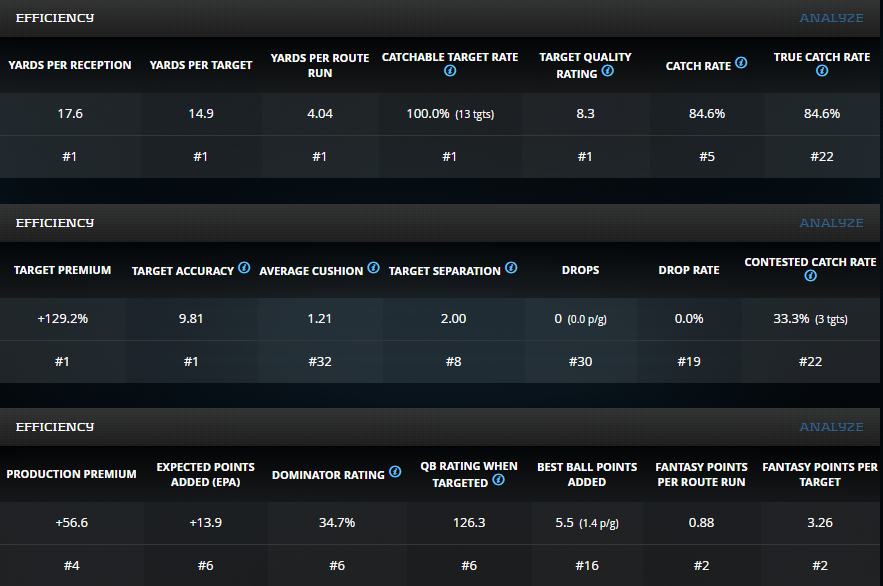Viewport: 883px width, 586px height.
Task: Click the Expected Points Added (EPA) header
Action: coord(205,474)
